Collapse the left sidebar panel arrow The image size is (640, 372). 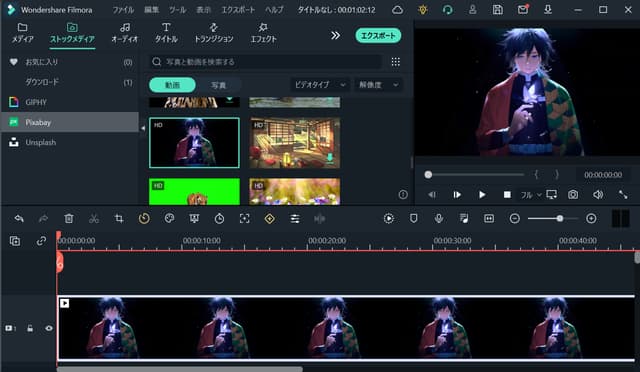[143, 128]
